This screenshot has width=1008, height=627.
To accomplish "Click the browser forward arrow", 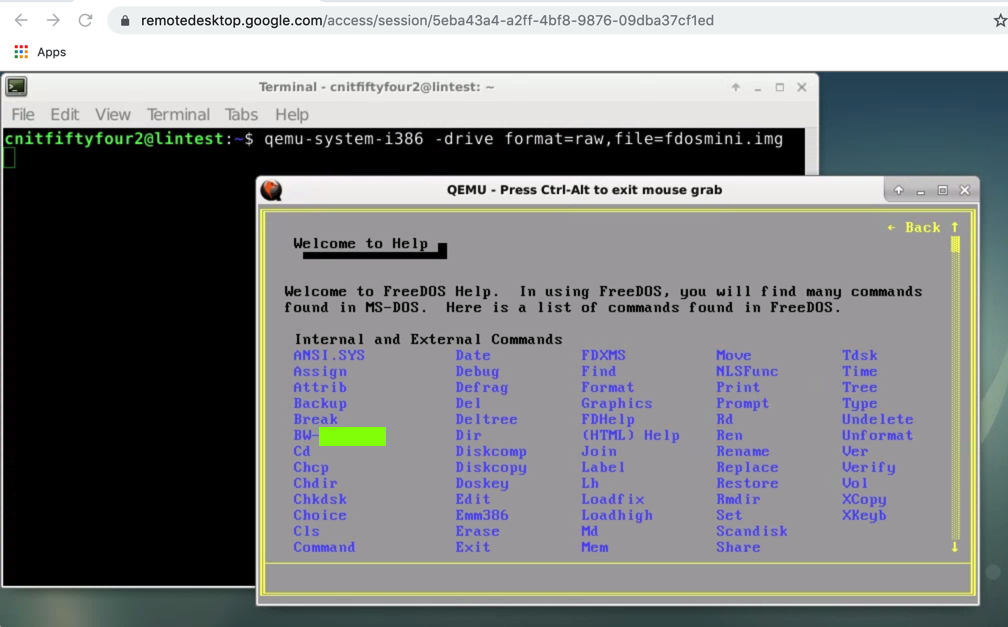I will [53, 20].
